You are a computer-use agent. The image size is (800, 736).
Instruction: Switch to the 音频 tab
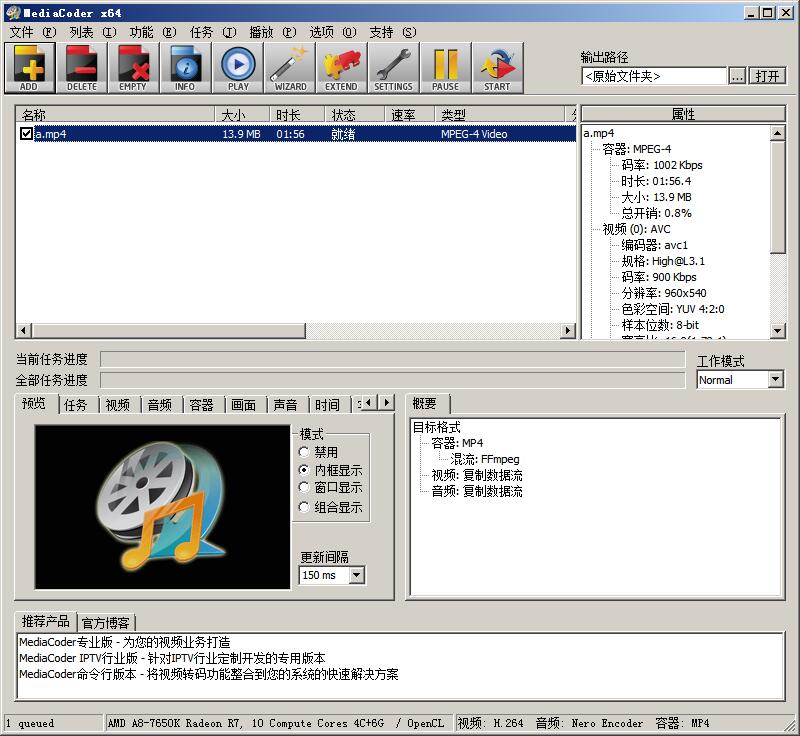coord(160,405)
